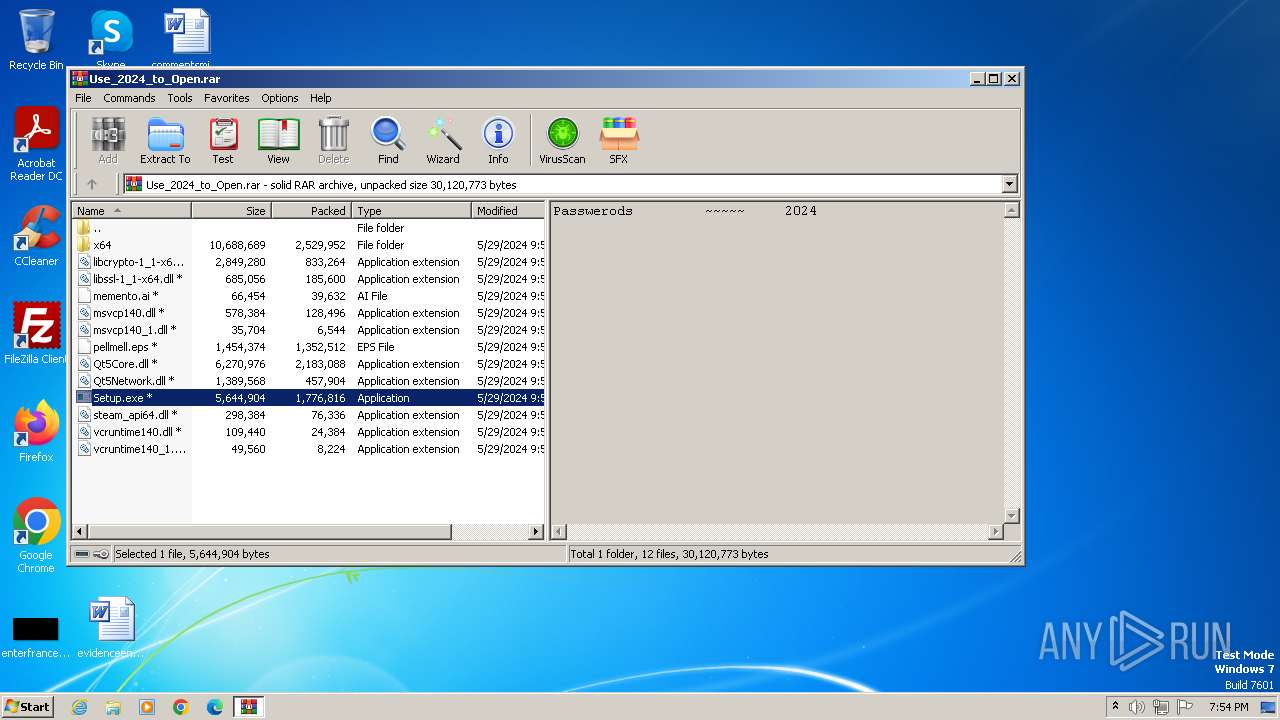Open media player taskbar icon
The height and width of the screenshot is (720, 1280).
point(147,707)
